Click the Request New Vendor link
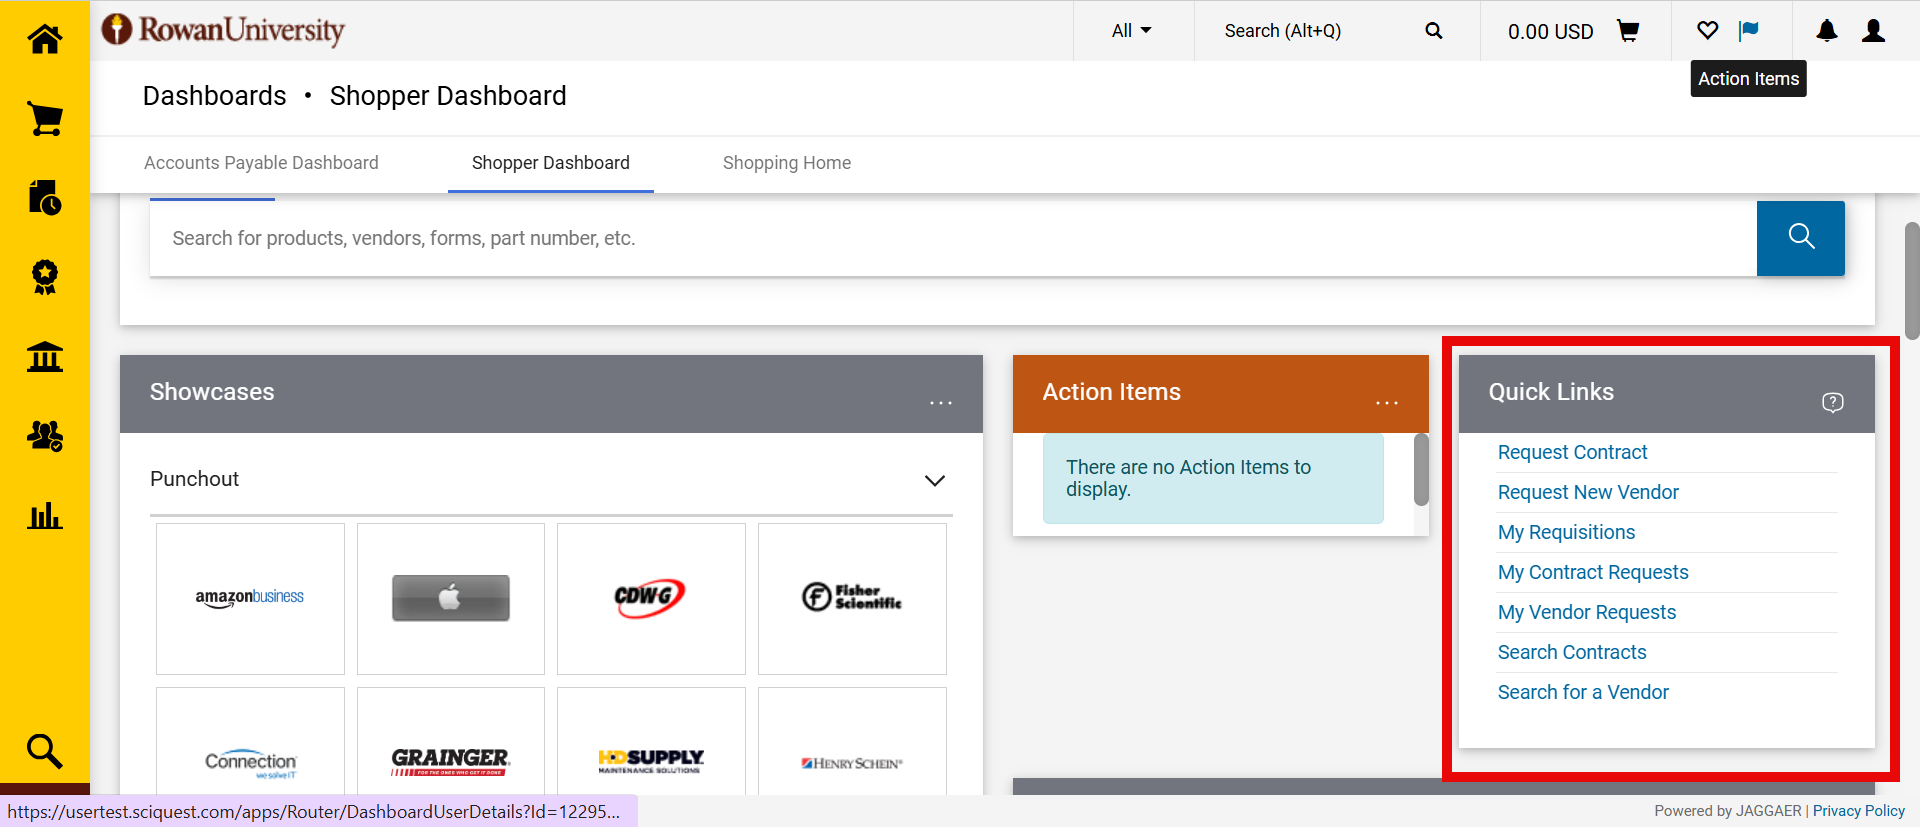1920x827 pixels. (x=1587, y=492)
